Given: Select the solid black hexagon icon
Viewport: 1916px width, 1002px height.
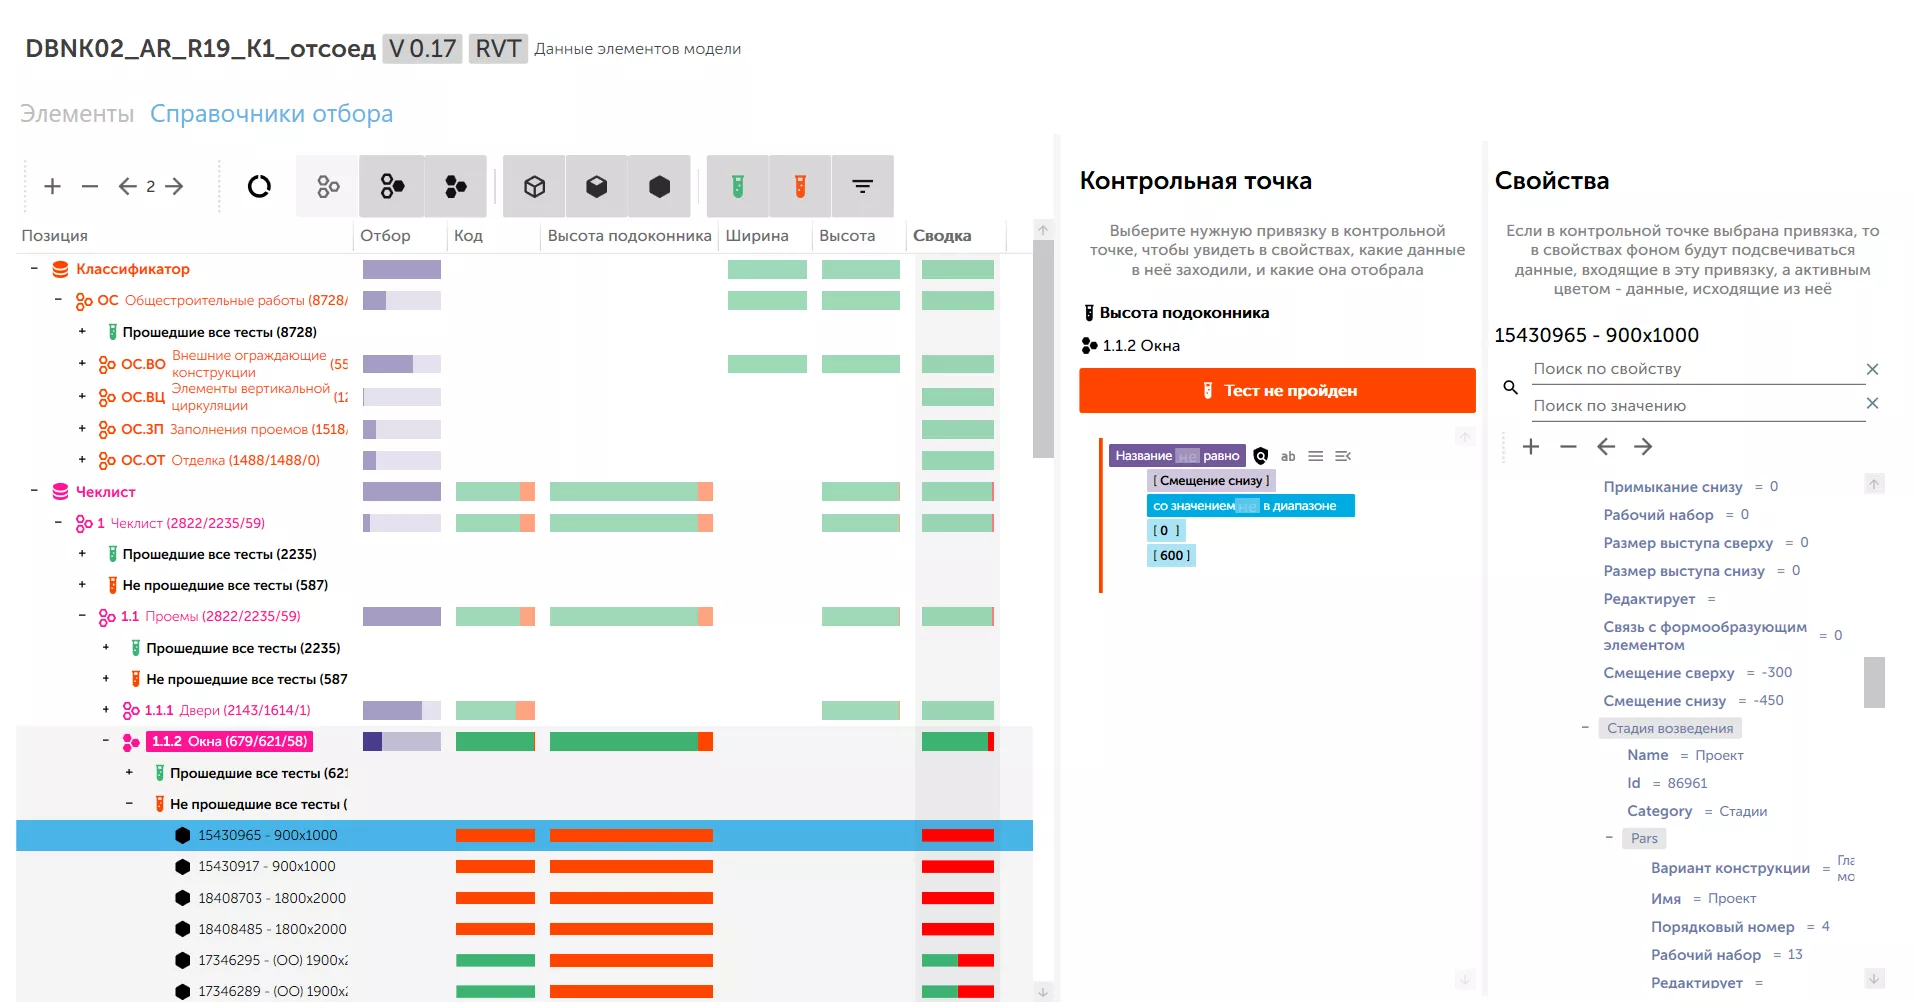Looking at the screenshot, I should (x=659, y=186).
